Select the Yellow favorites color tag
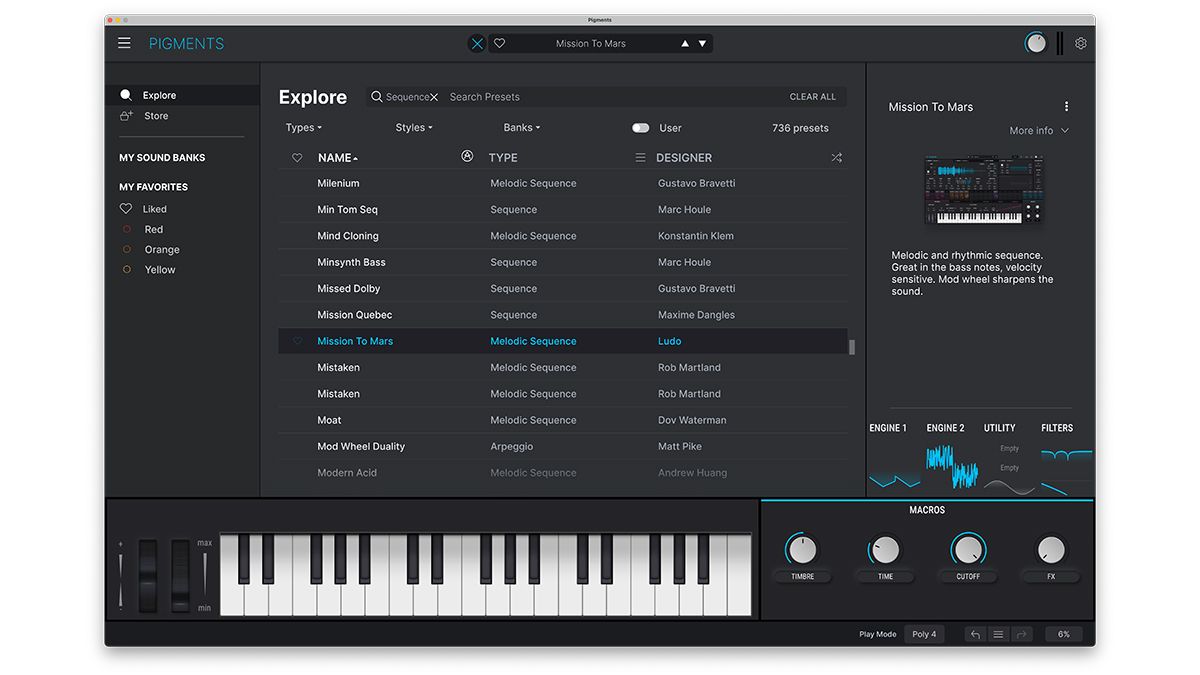Viewport: 1200px width, 675px height. coord(127,270)
